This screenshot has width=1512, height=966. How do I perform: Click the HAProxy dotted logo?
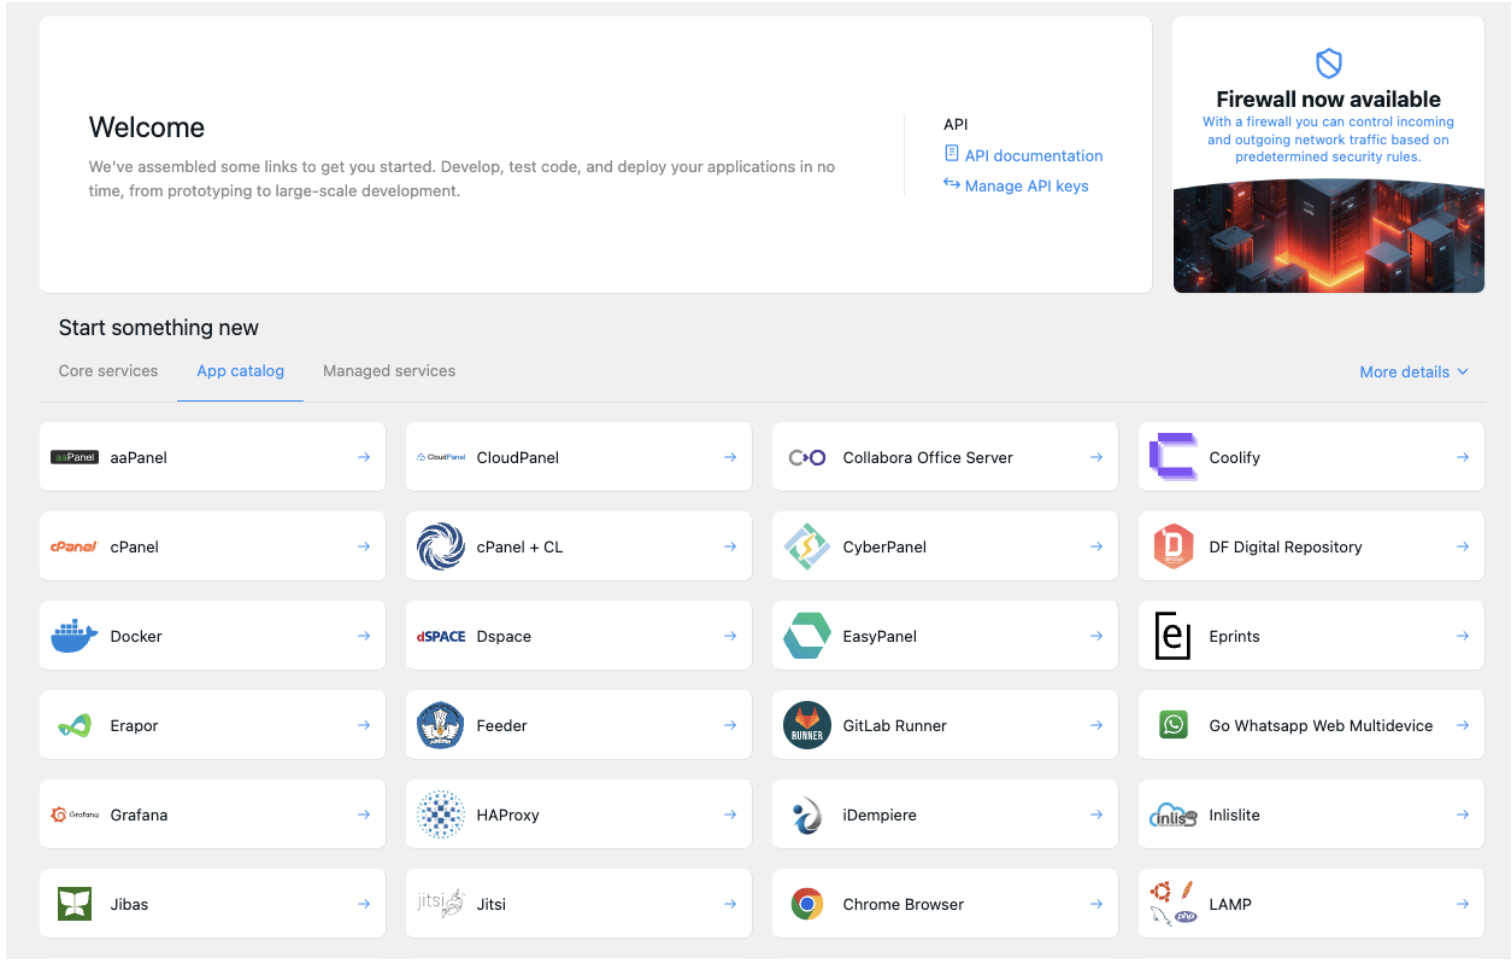tap(441, 814)
